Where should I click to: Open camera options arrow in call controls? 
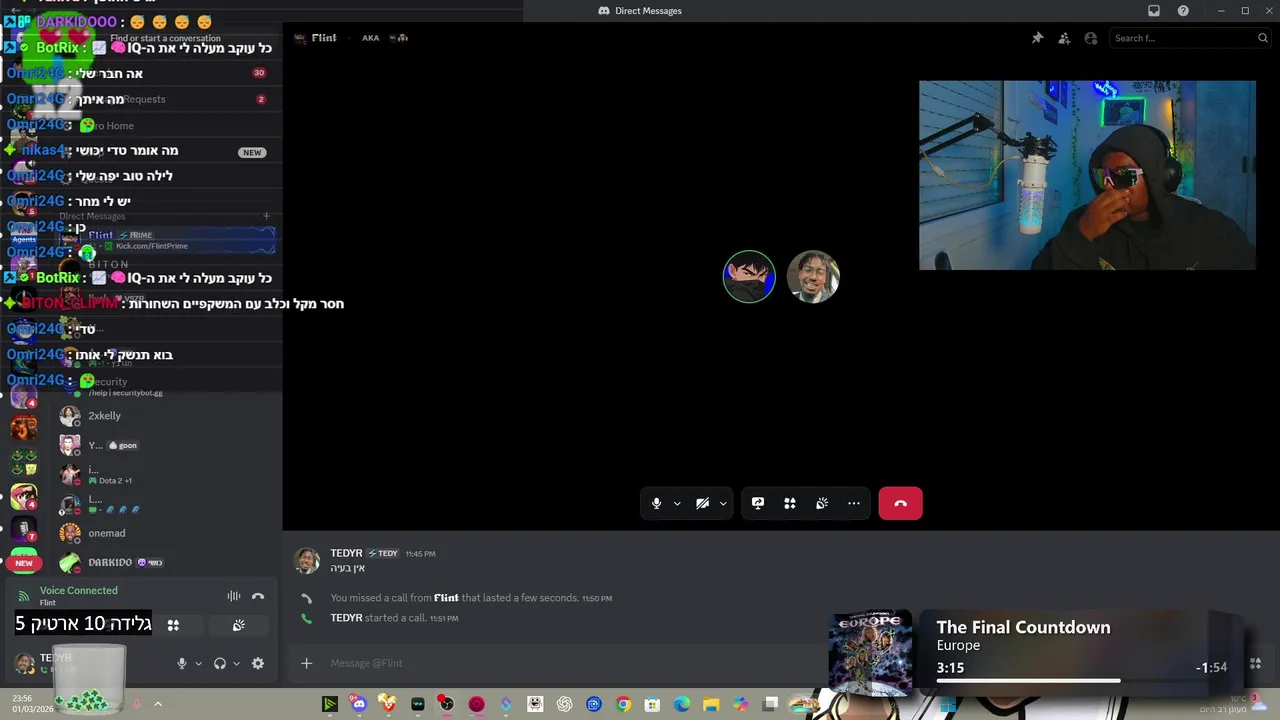pyautogui.click(x=723, y=503)
